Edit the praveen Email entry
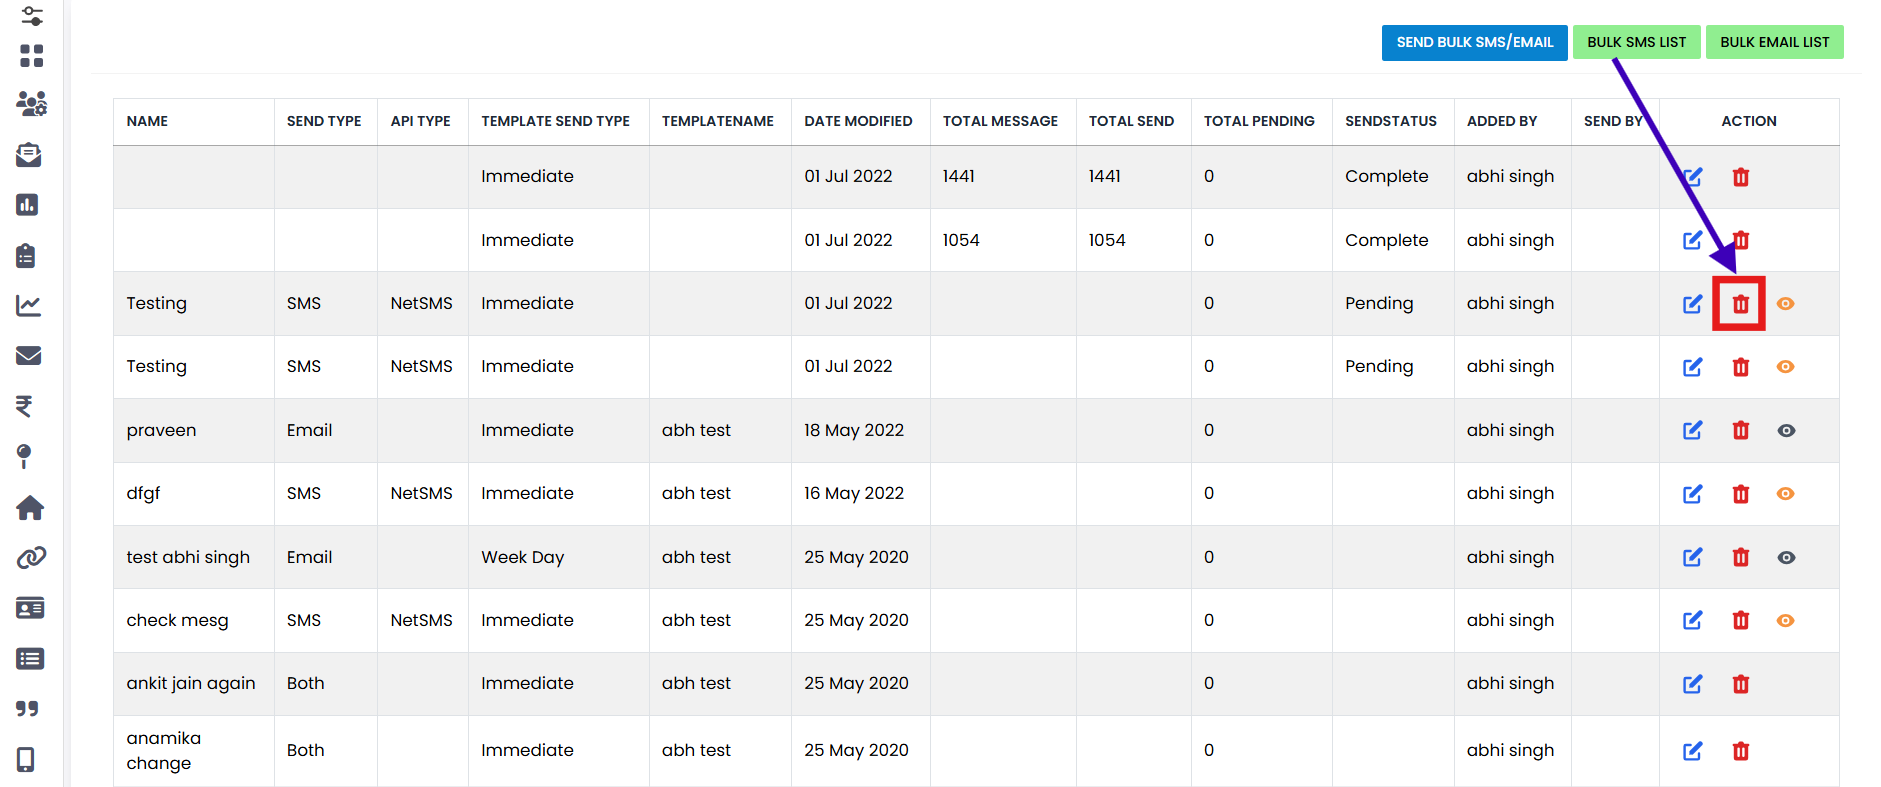The width and height of the screenshot is (1881, 787). [1692, 430]
